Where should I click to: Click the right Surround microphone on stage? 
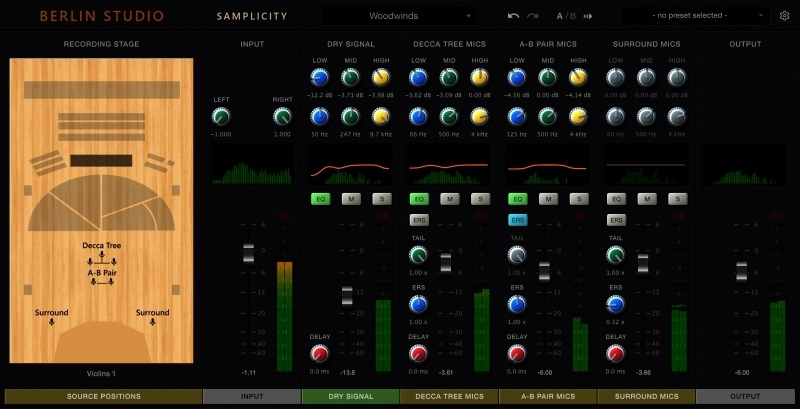(153, 322)
